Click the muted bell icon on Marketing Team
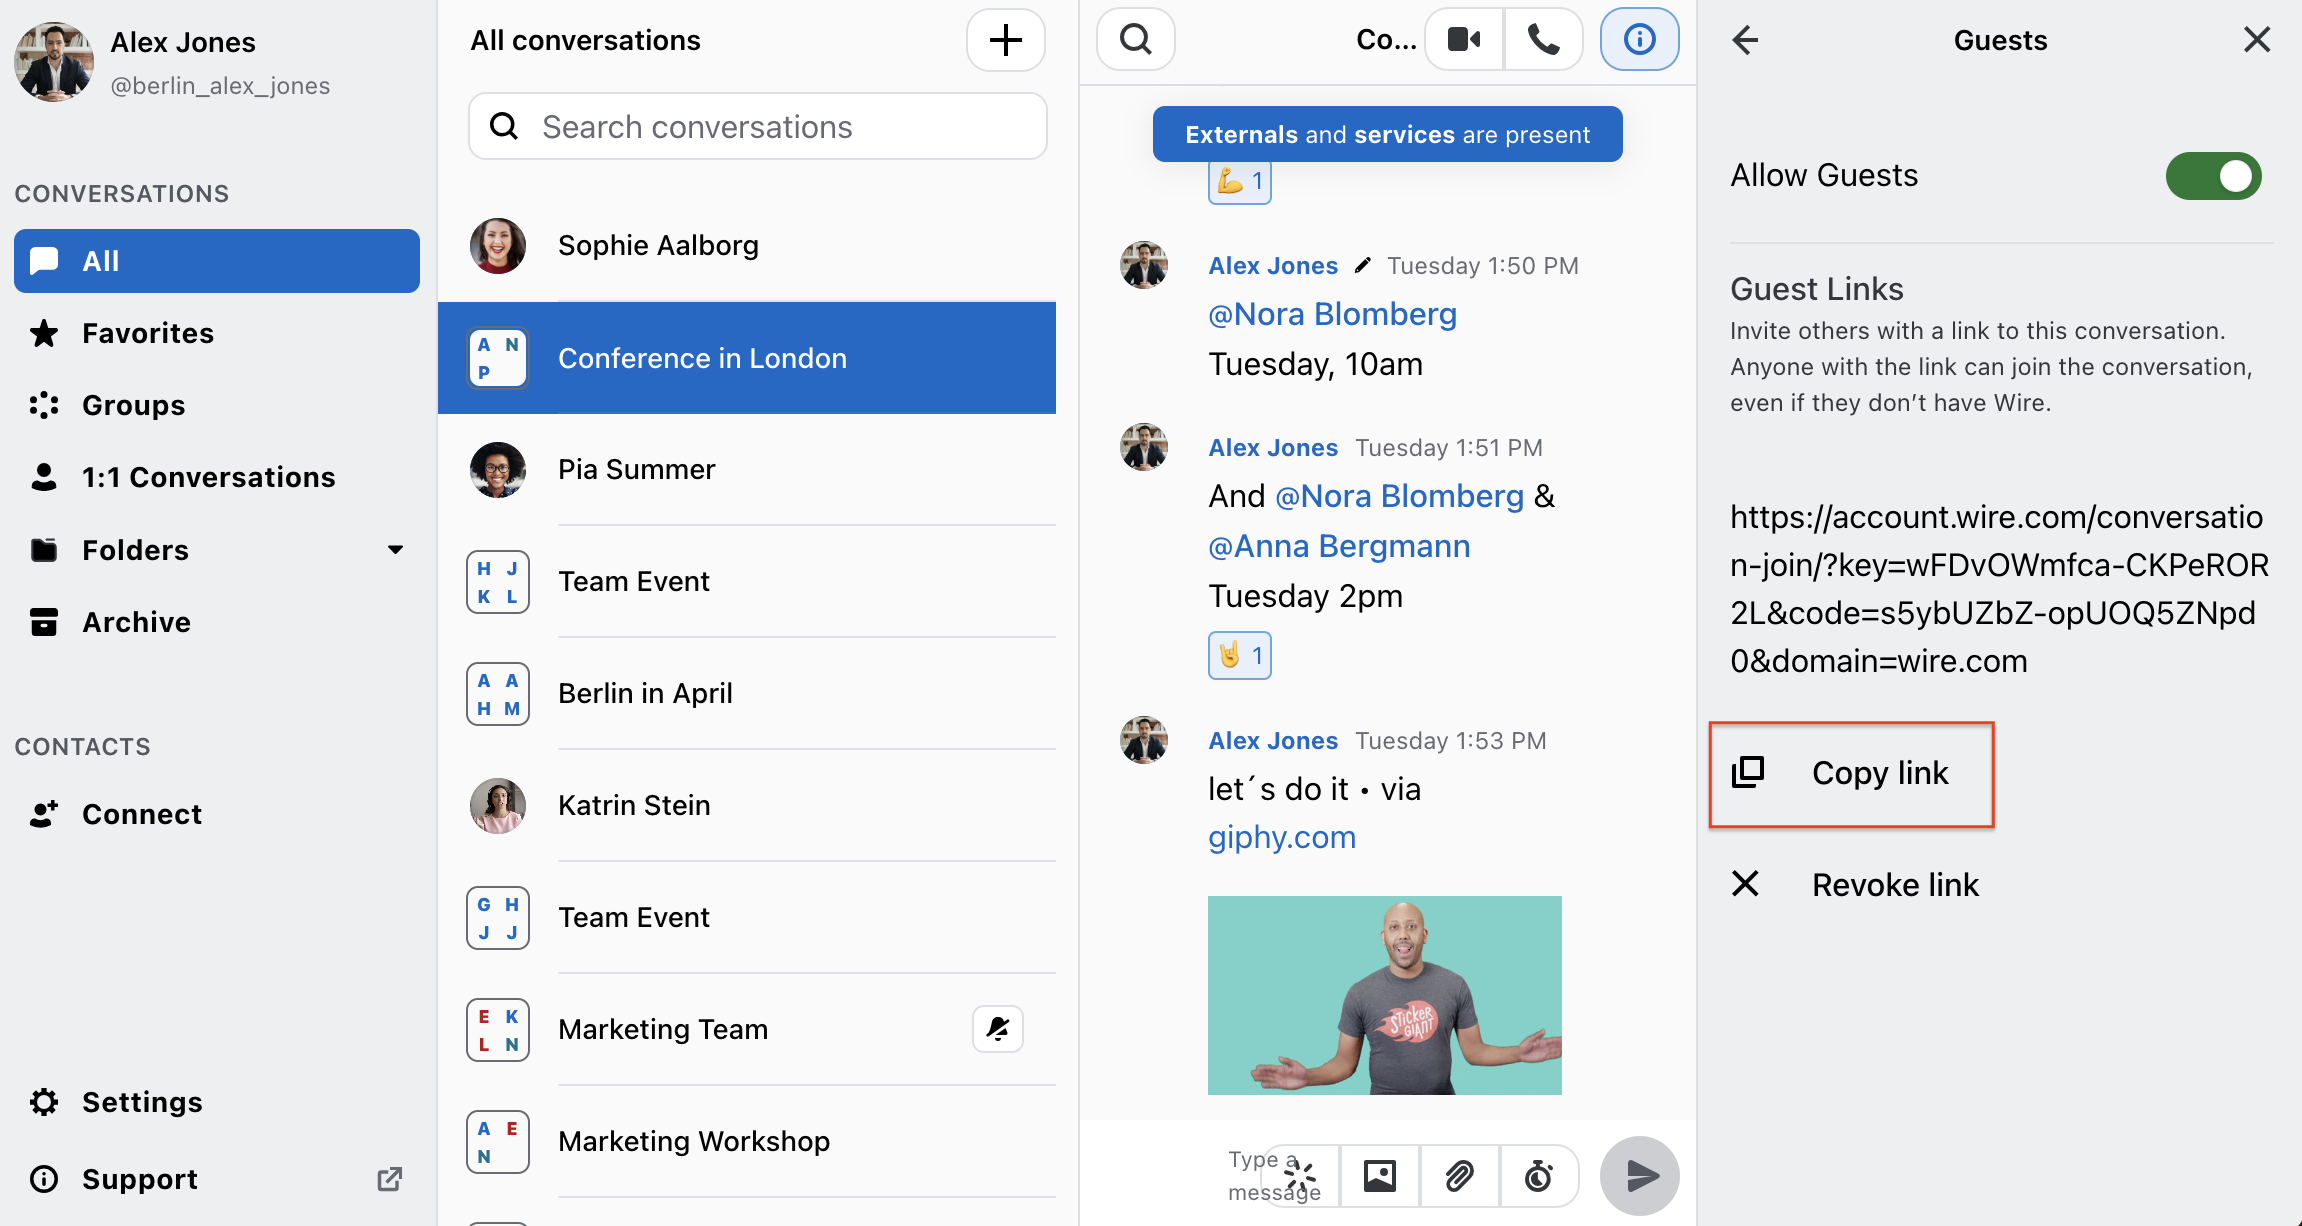This screenshot has width=2302, height=1226. pyautogui.click(x=997, y=1029)
